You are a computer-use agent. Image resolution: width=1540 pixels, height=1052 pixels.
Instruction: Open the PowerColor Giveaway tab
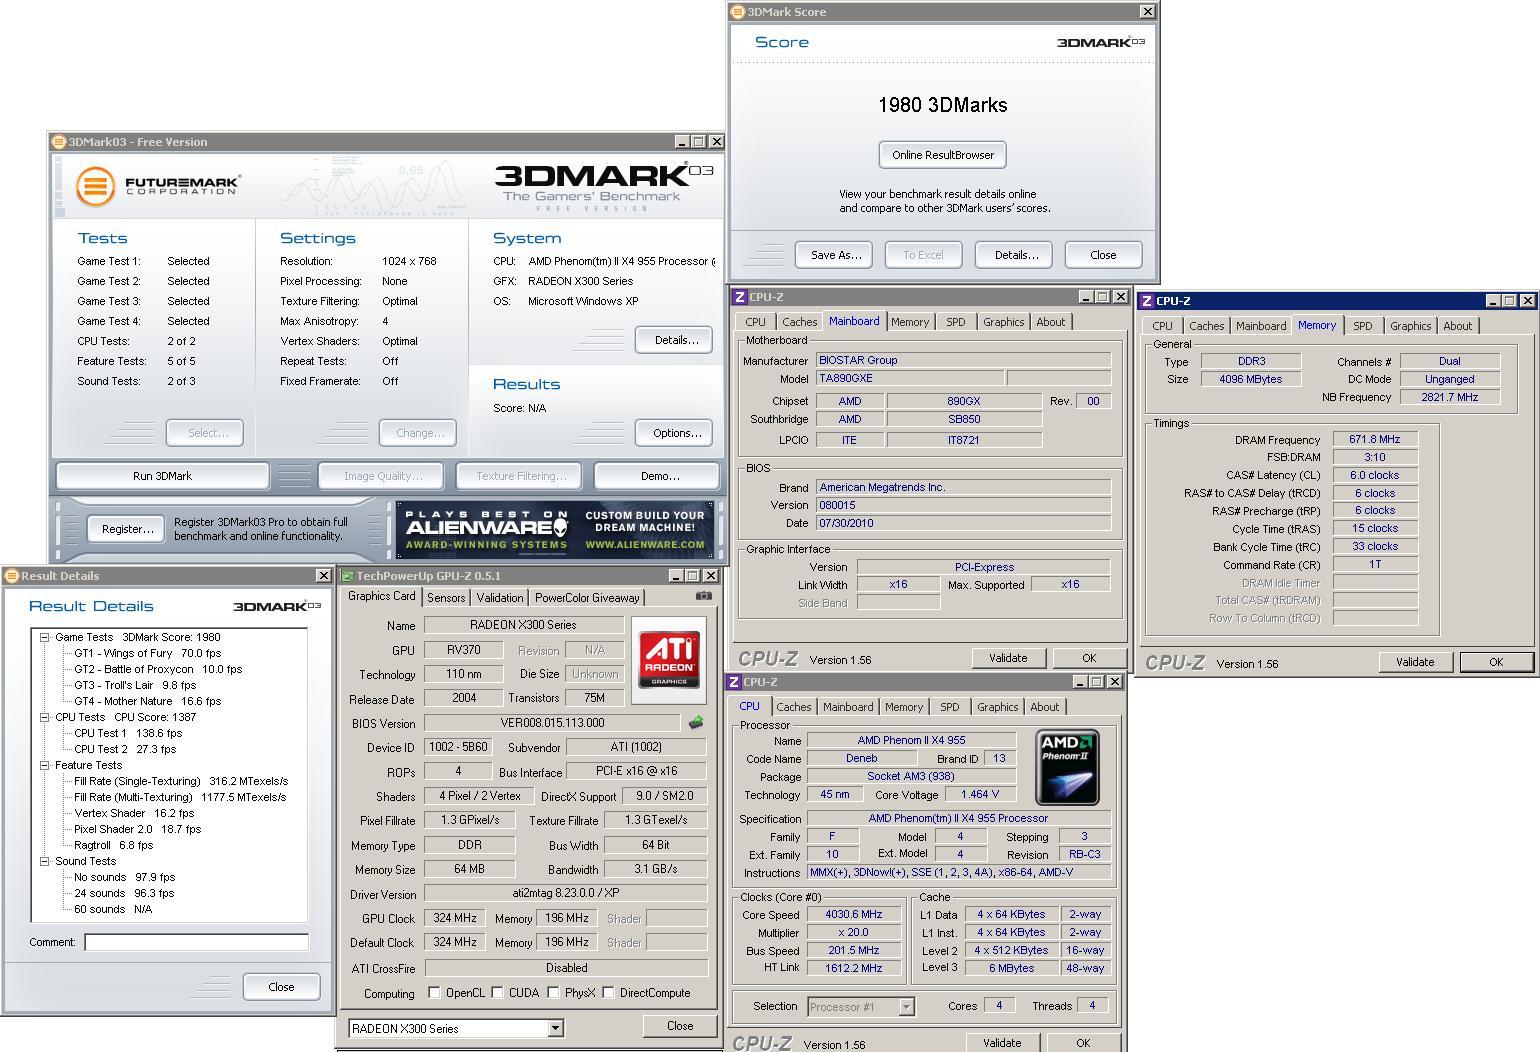(587, 598)
